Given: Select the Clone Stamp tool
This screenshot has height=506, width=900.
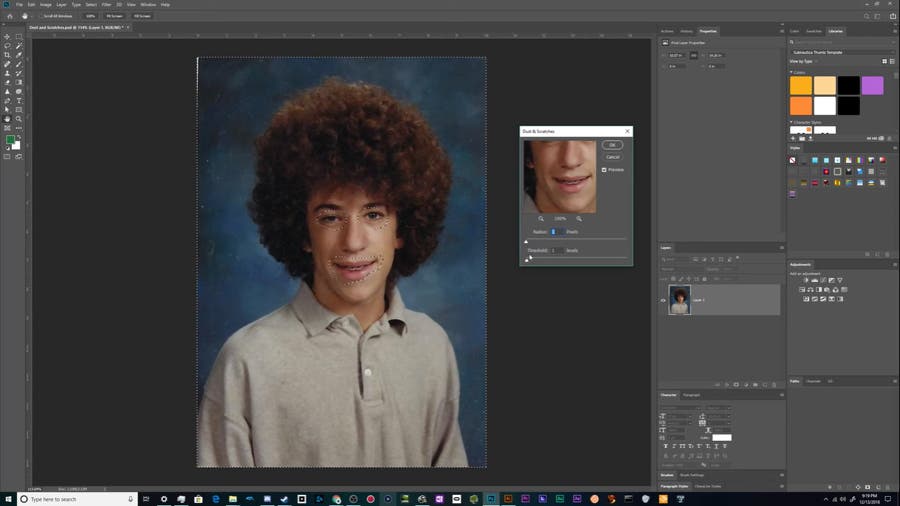Looking at the screenshot, I should point(7,73).
